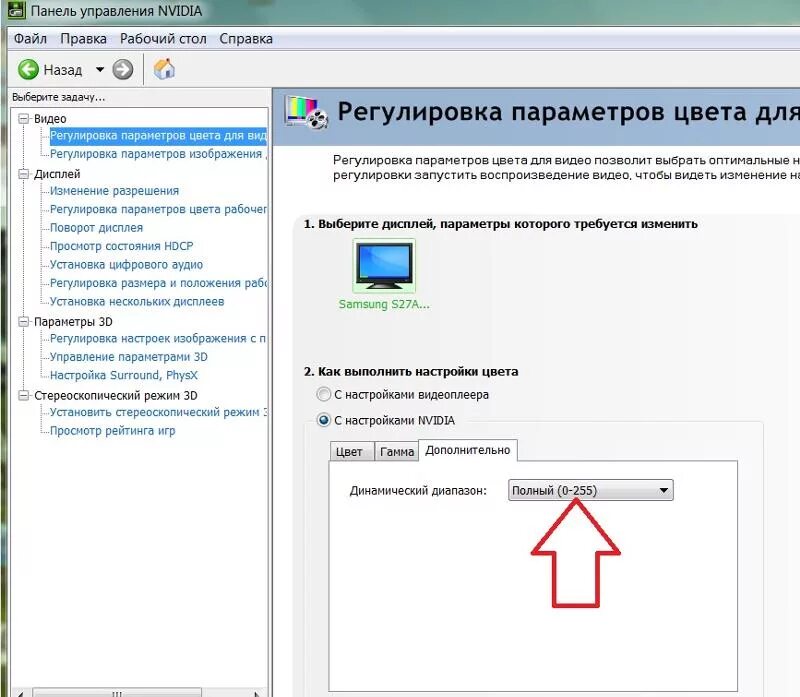This screenshot has width=800, height=697.
Task: Open 'Регулировка настроек изображения с' link
Action: tap(158, 338)
